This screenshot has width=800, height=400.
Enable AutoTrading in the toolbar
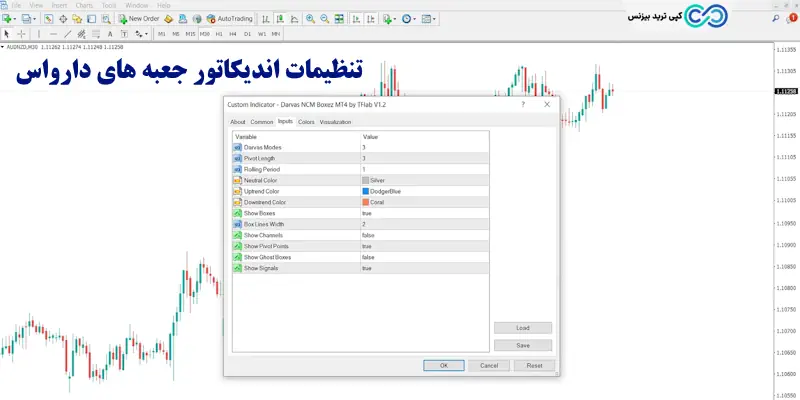point(230,19)
